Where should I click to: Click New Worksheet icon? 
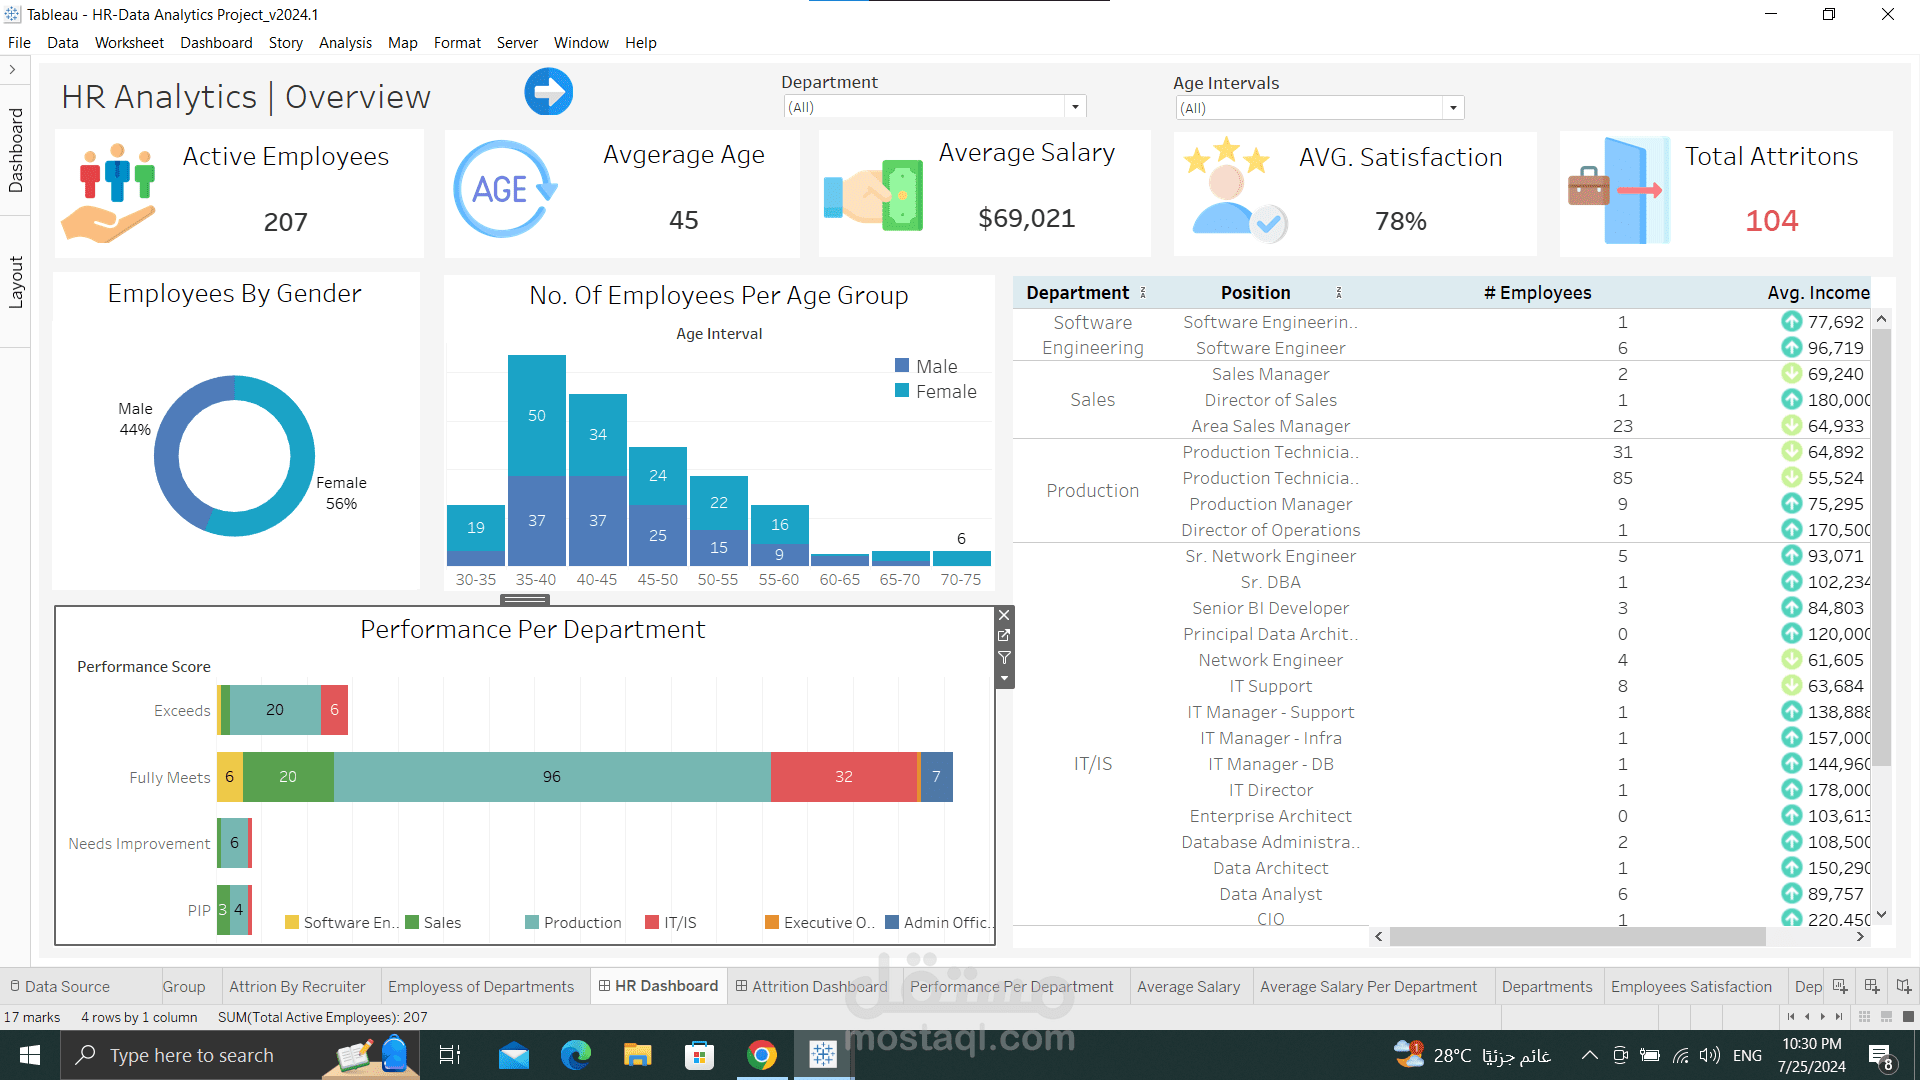click(x=1839, y=986)
